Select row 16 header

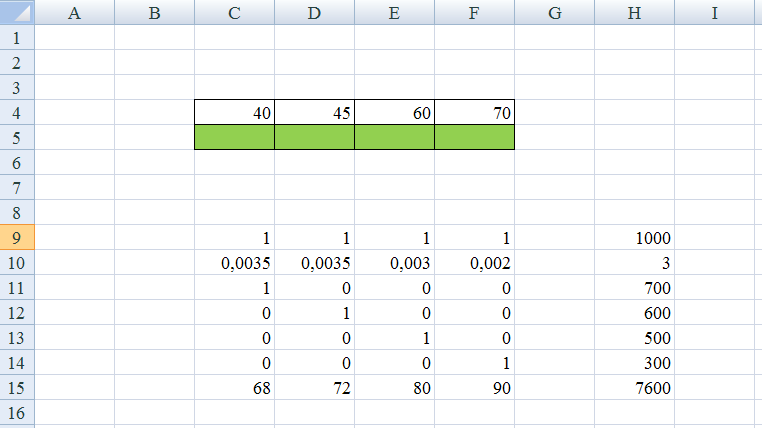click(x=17, y=412)
